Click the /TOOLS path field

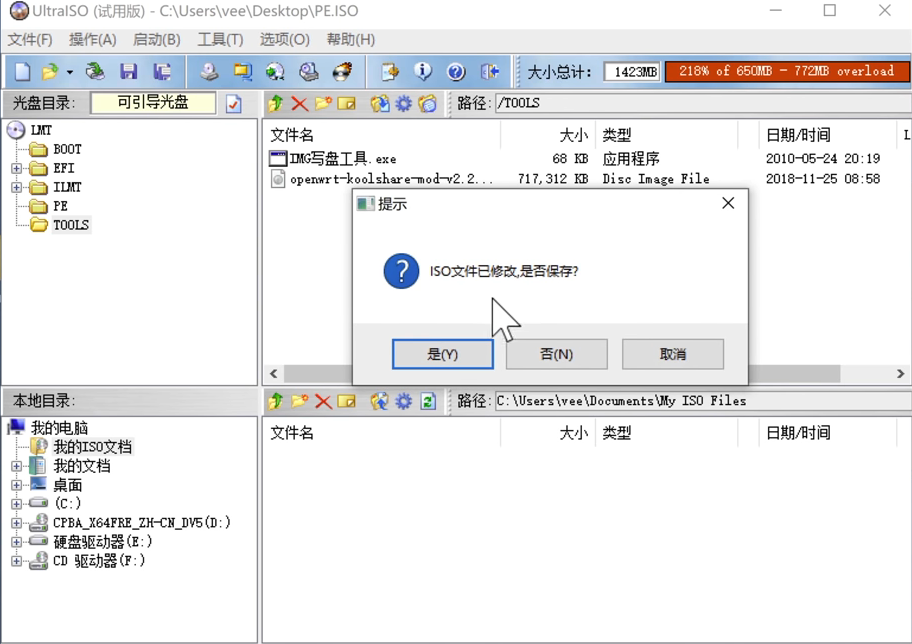[x=703, y=104]
